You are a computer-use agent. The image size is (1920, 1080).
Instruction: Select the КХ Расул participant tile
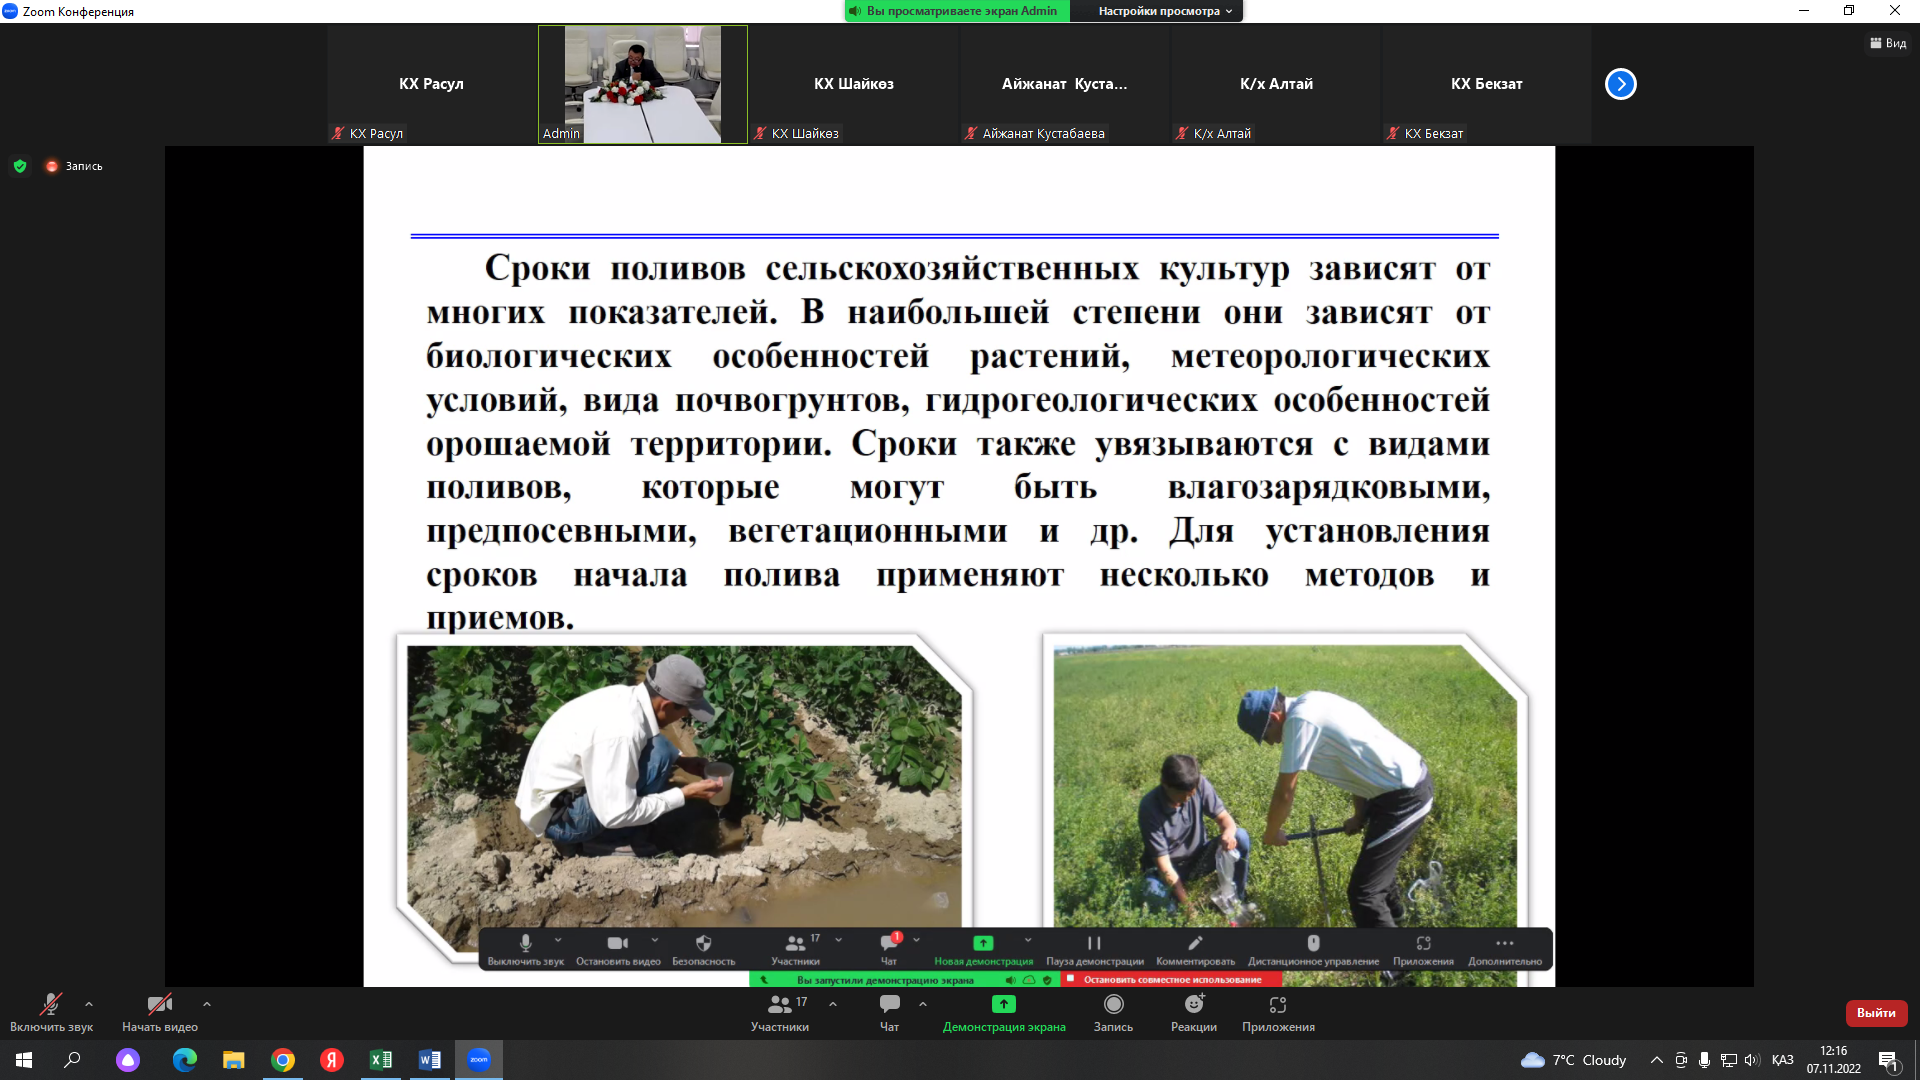click(432, 84)
